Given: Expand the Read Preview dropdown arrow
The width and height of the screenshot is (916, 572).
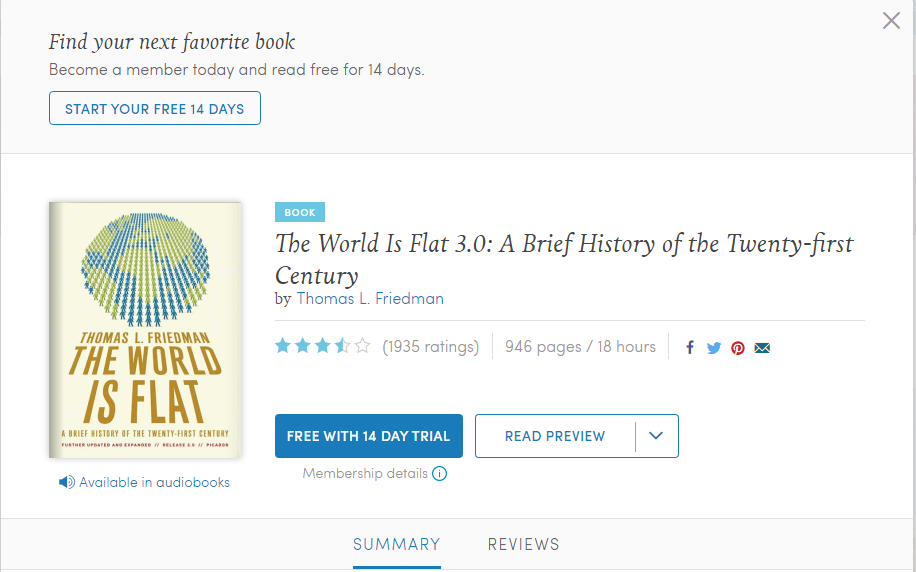Looking at the screenshot, I should point(657,436).
